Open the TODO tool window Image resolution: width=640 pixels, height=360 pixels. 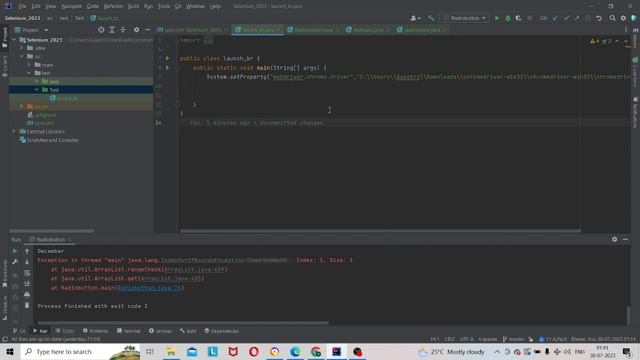(x=65, y=331)
